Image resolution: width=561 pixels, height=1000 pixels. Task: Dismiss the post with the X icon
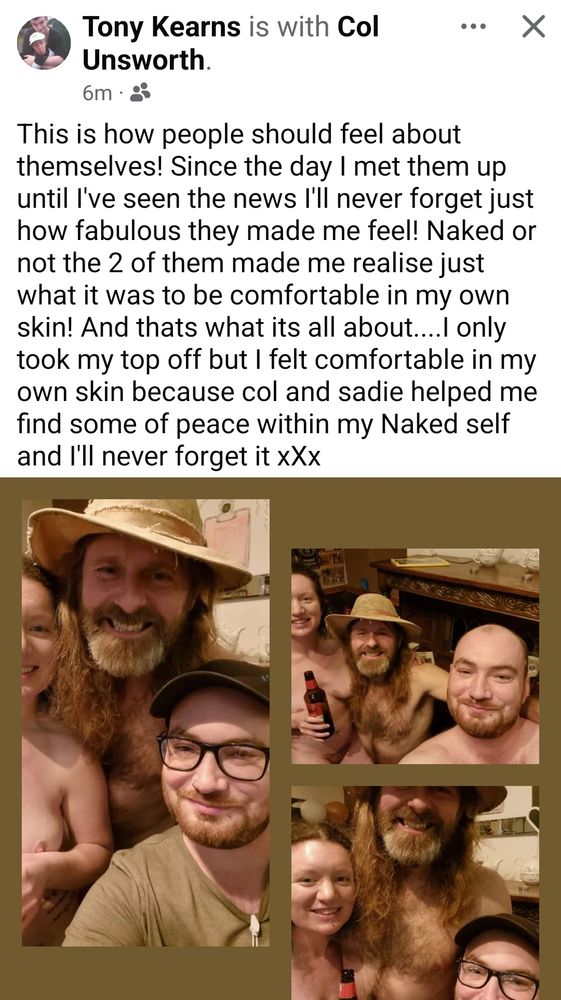pos(534,27)
